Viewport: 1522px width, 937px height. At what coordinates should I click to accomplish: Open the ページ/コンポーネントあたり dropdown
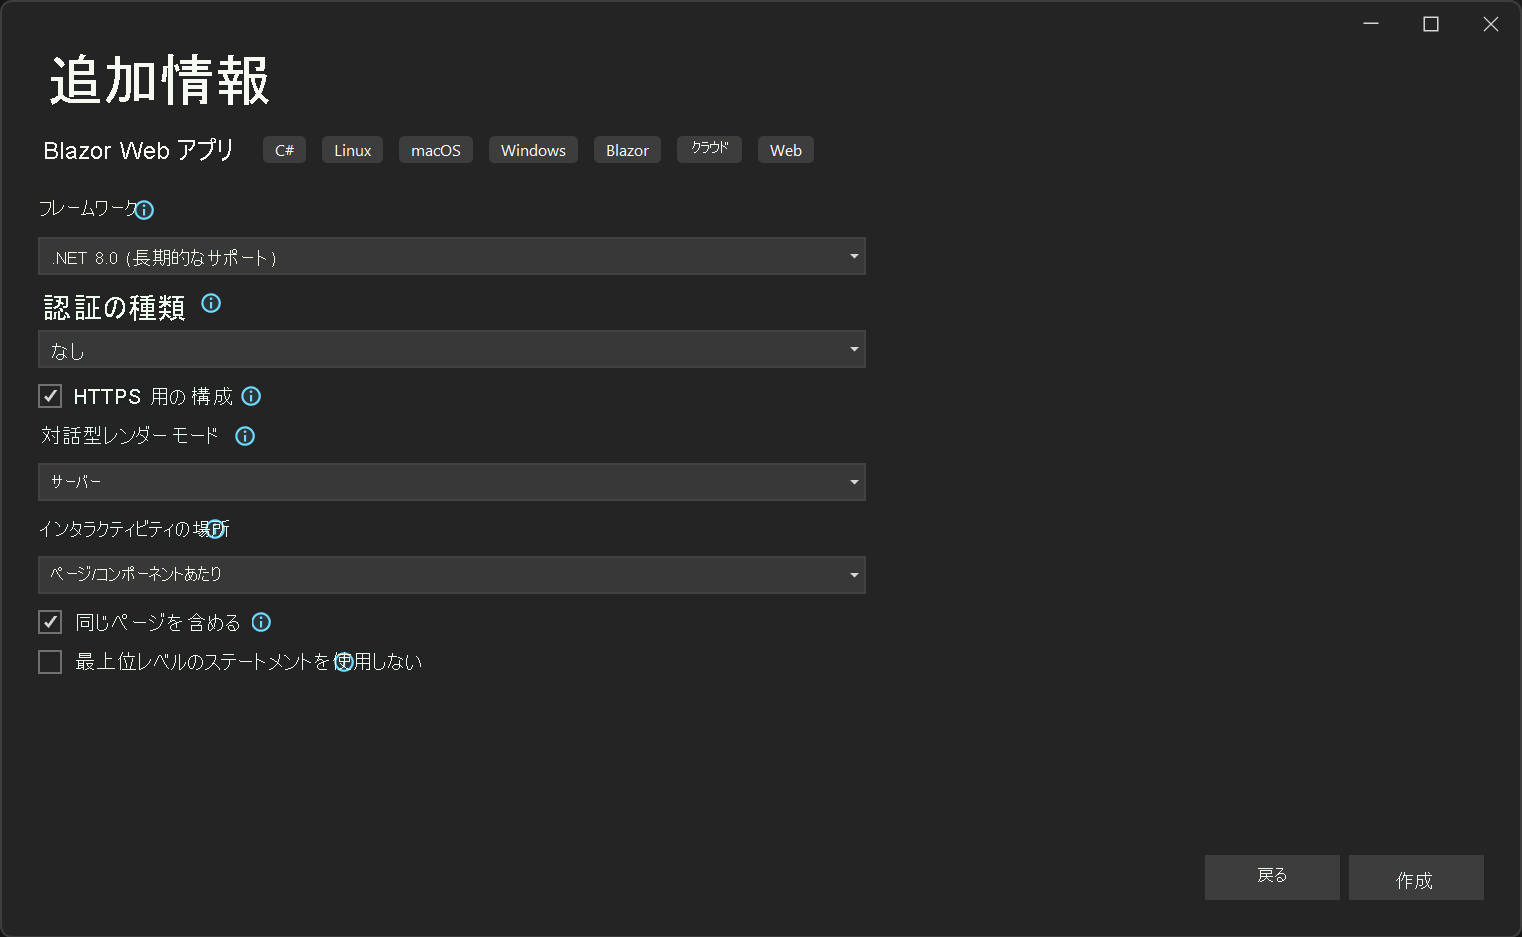pos(452,575)
